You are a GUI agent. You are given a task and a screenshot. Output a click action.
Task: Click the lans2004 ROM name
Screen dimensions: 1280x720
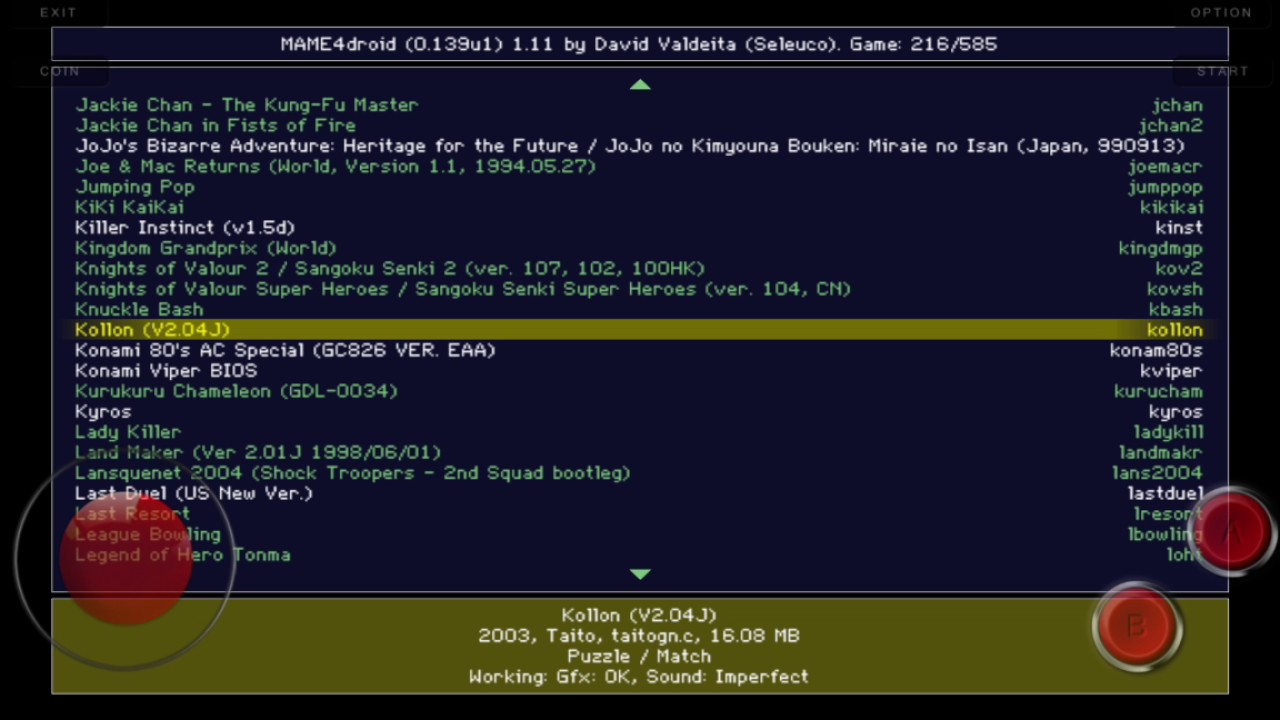1157,473
